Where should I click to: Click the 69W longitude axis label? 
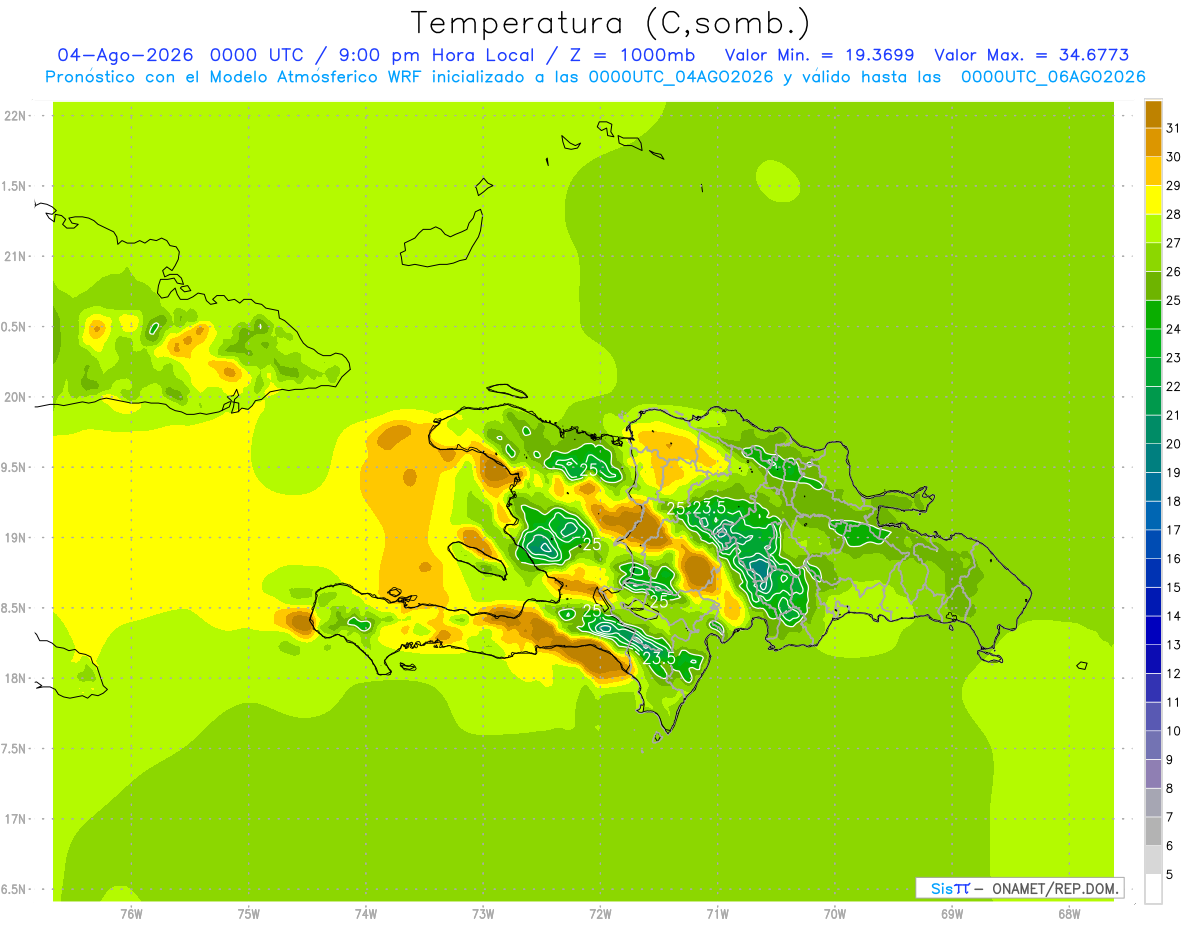coord(952,913)
